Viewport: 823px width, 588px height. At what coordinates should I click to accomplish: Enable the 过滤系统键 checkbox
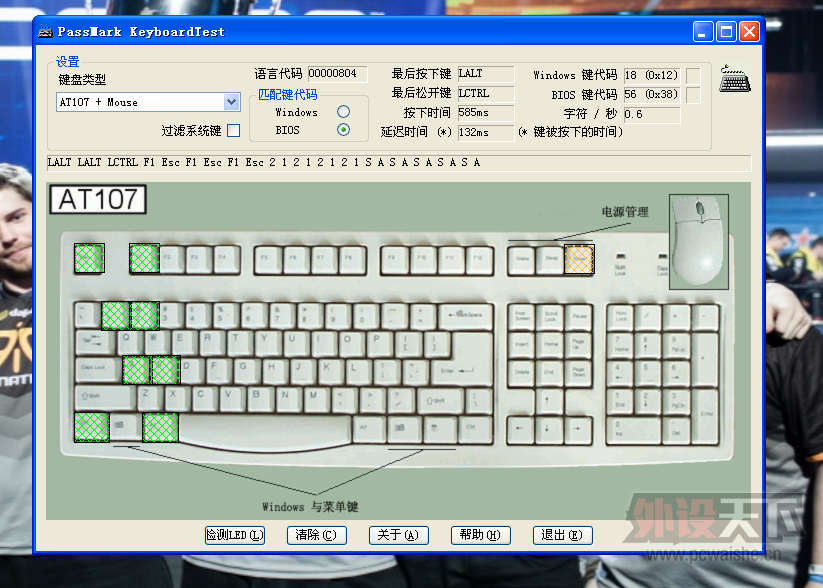pyautogui.click(x=233, y=130)
